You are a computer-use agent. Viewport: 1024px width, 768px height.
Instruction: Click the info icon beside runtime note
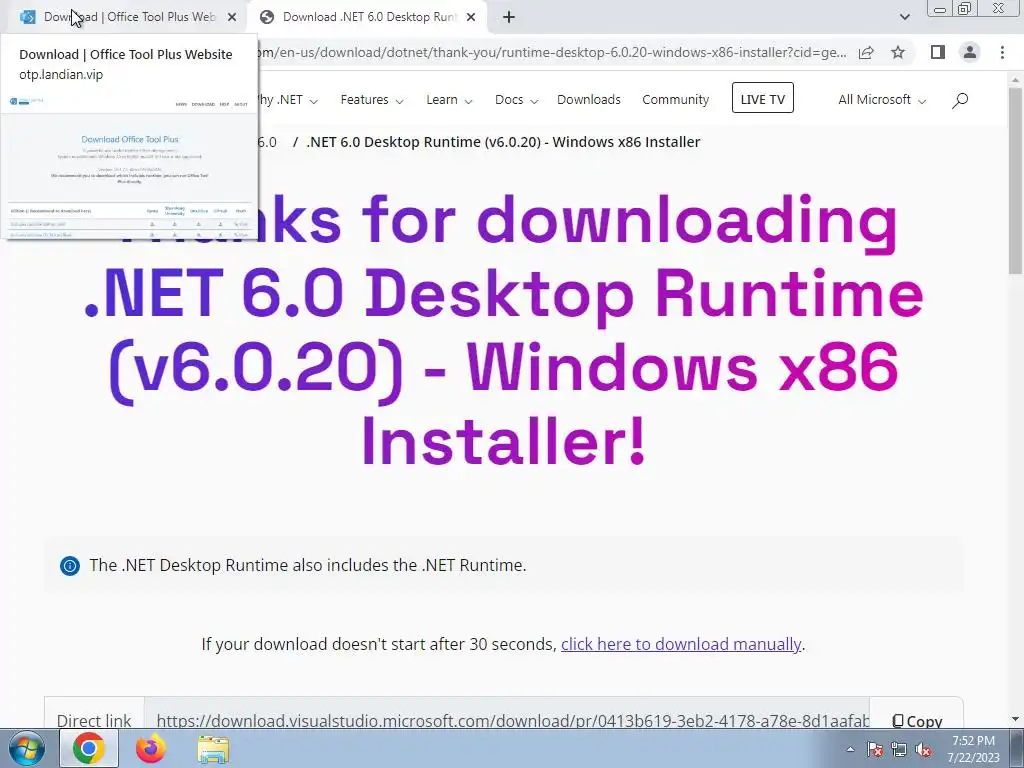tap(70, 566)
